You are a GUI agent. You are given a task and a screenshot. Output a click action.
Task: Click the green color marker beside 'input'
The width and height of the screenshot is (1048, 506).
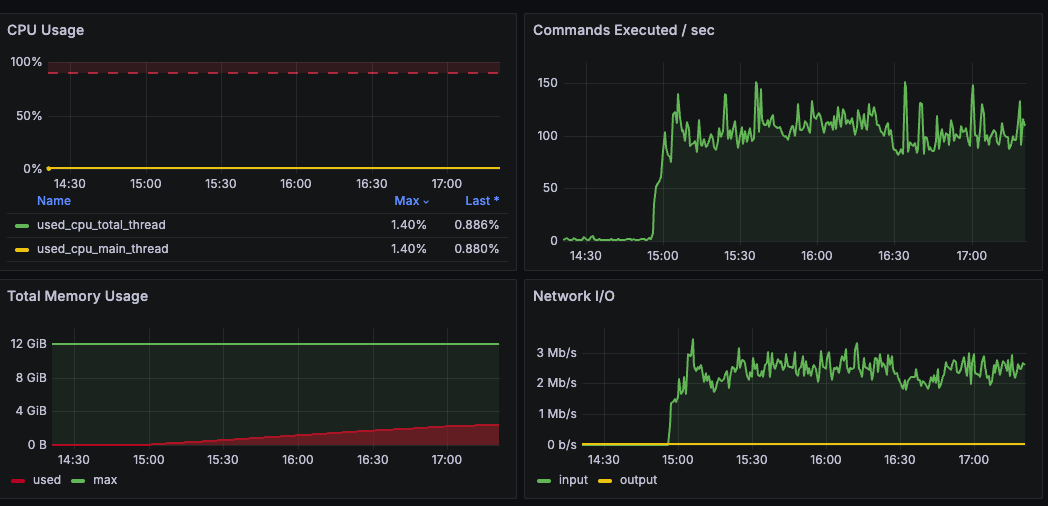(544, 480)
